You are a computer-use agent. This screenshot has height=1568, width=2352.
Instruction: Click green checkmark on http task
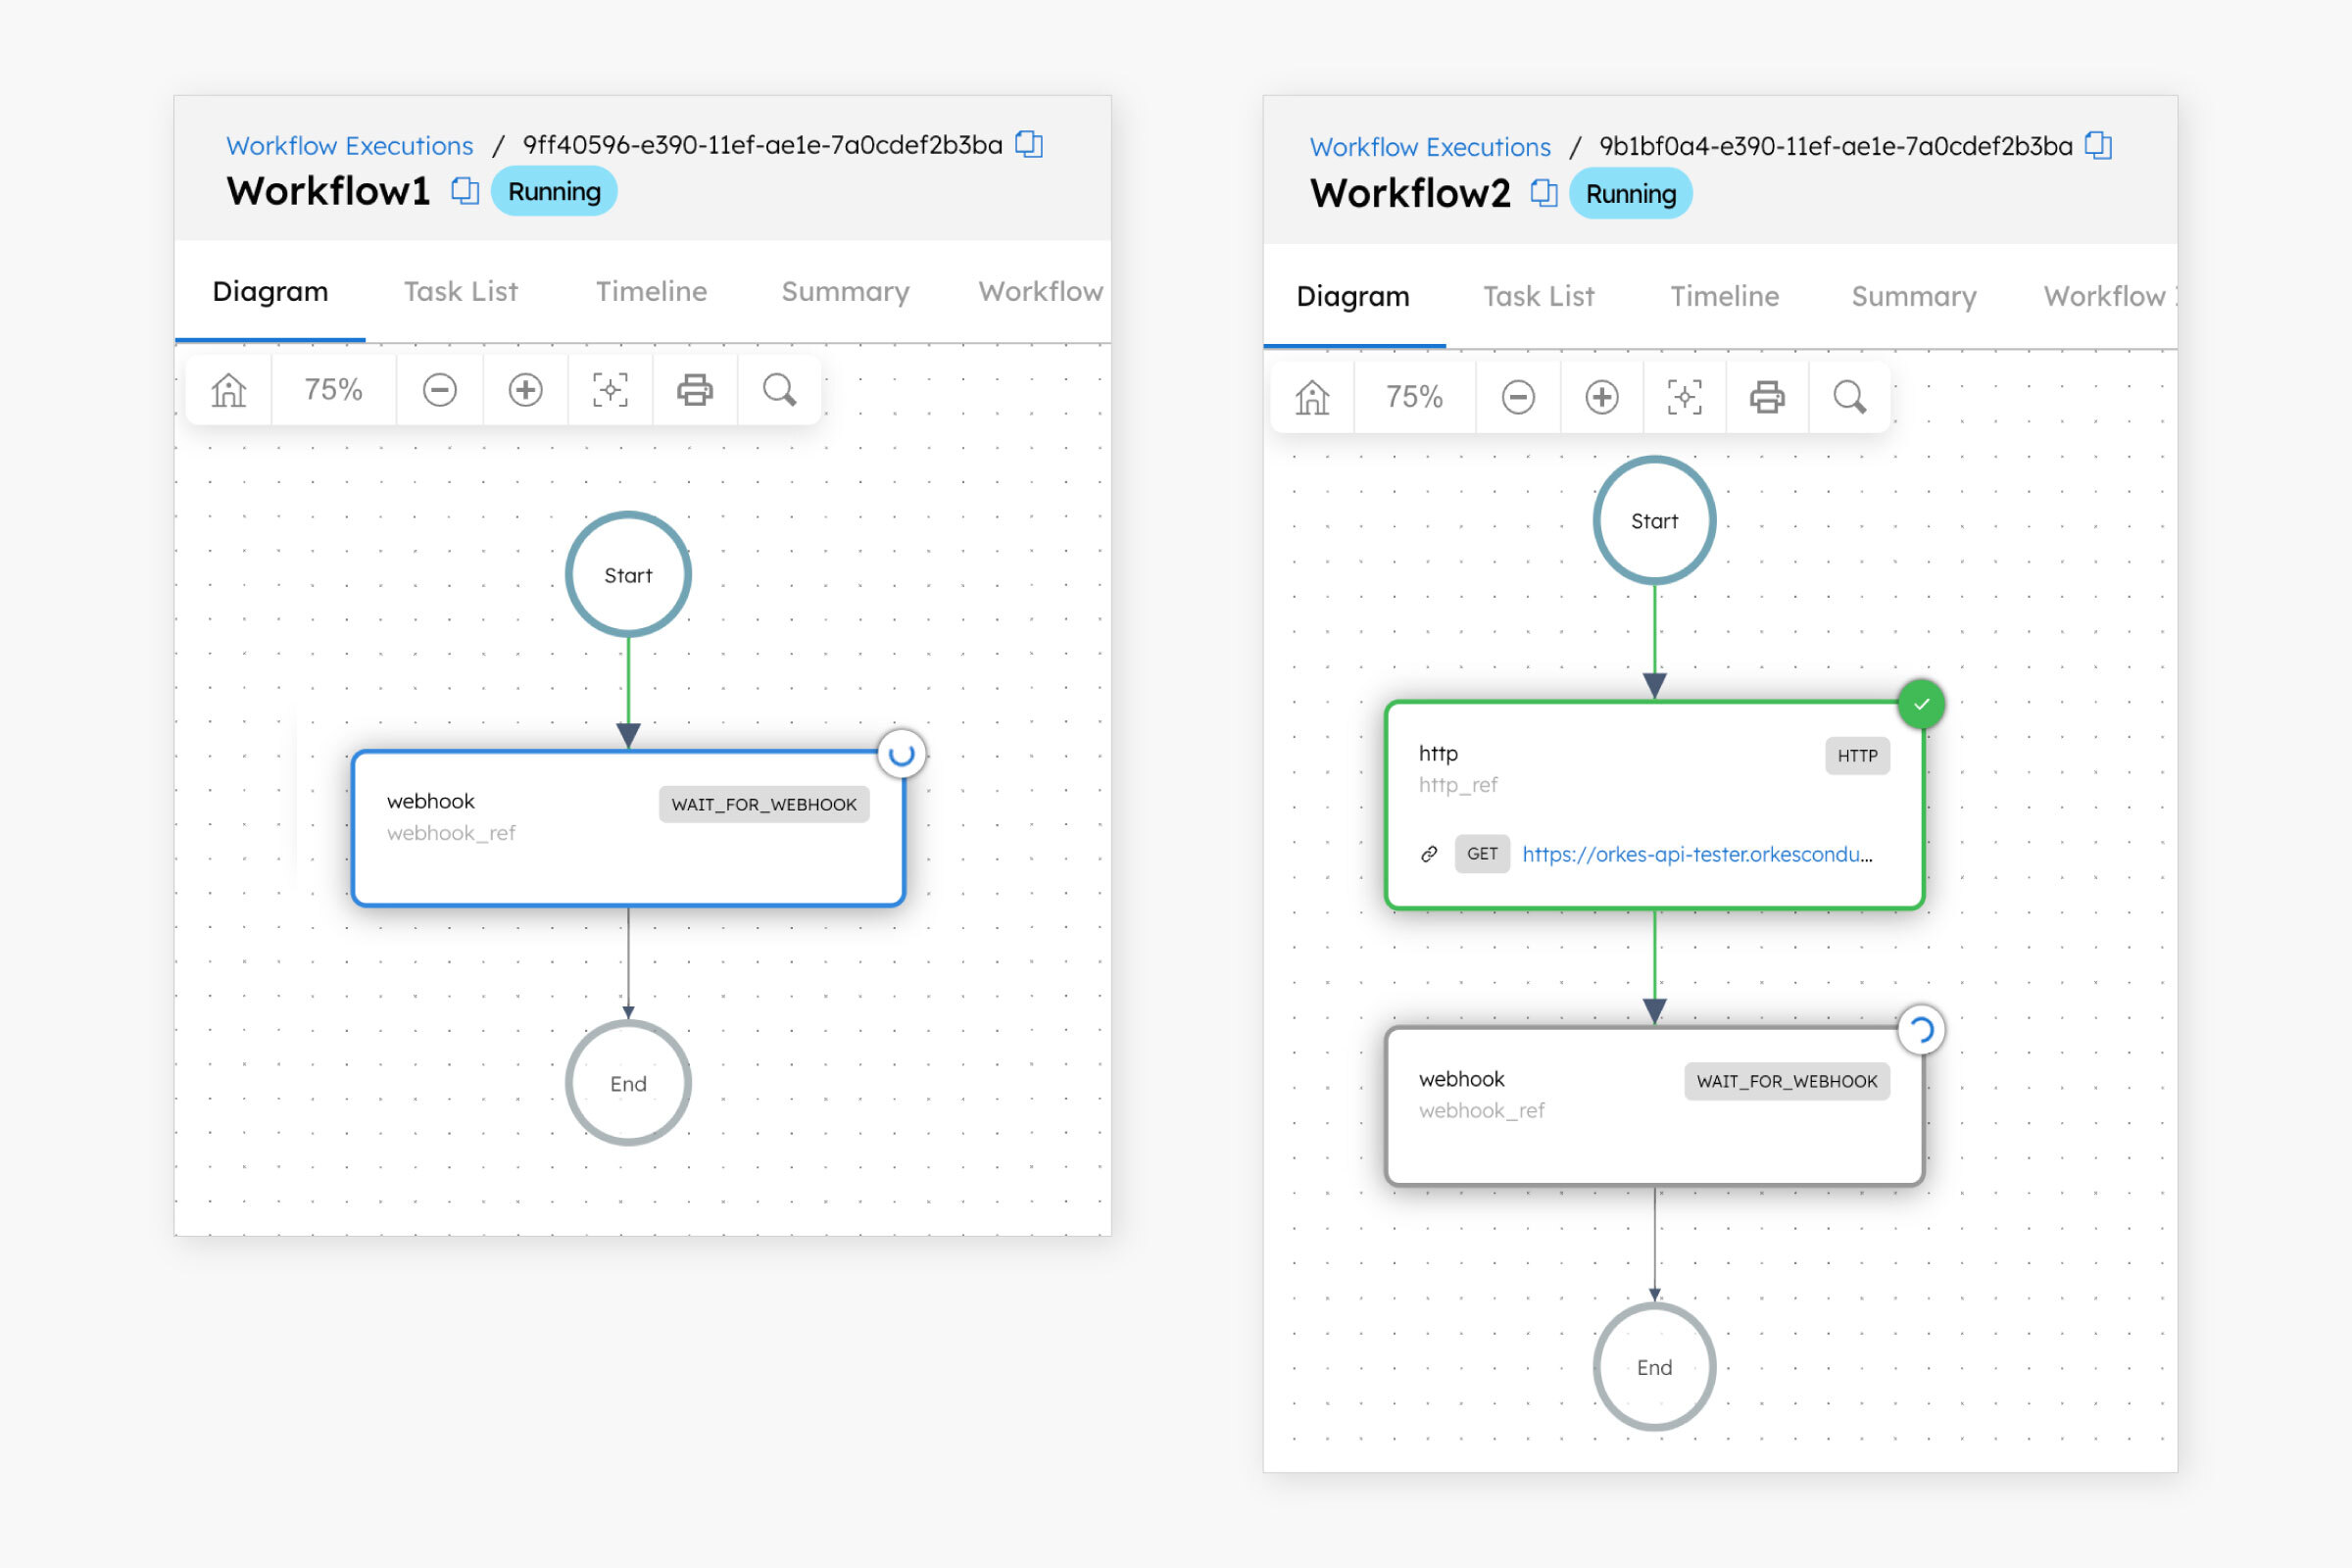click(1921, 704)
